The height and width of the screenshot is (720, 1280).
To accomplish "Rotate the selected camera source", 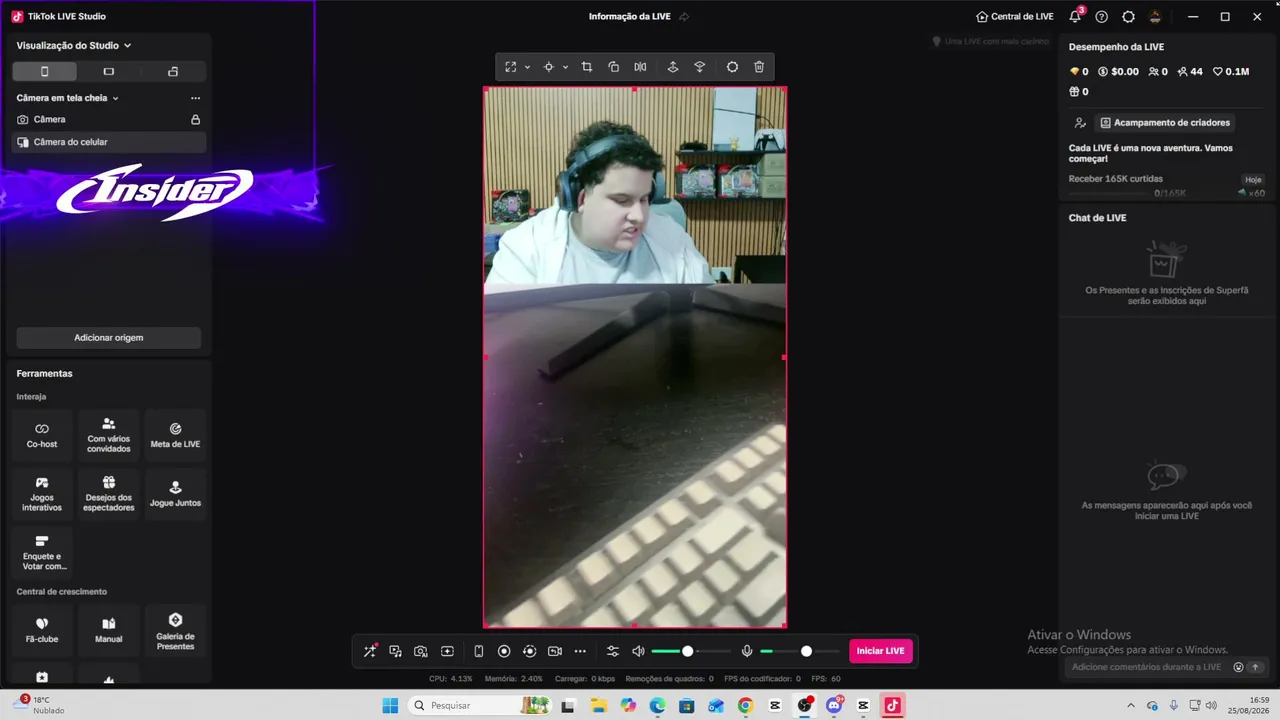I will (x=614, y=67).
